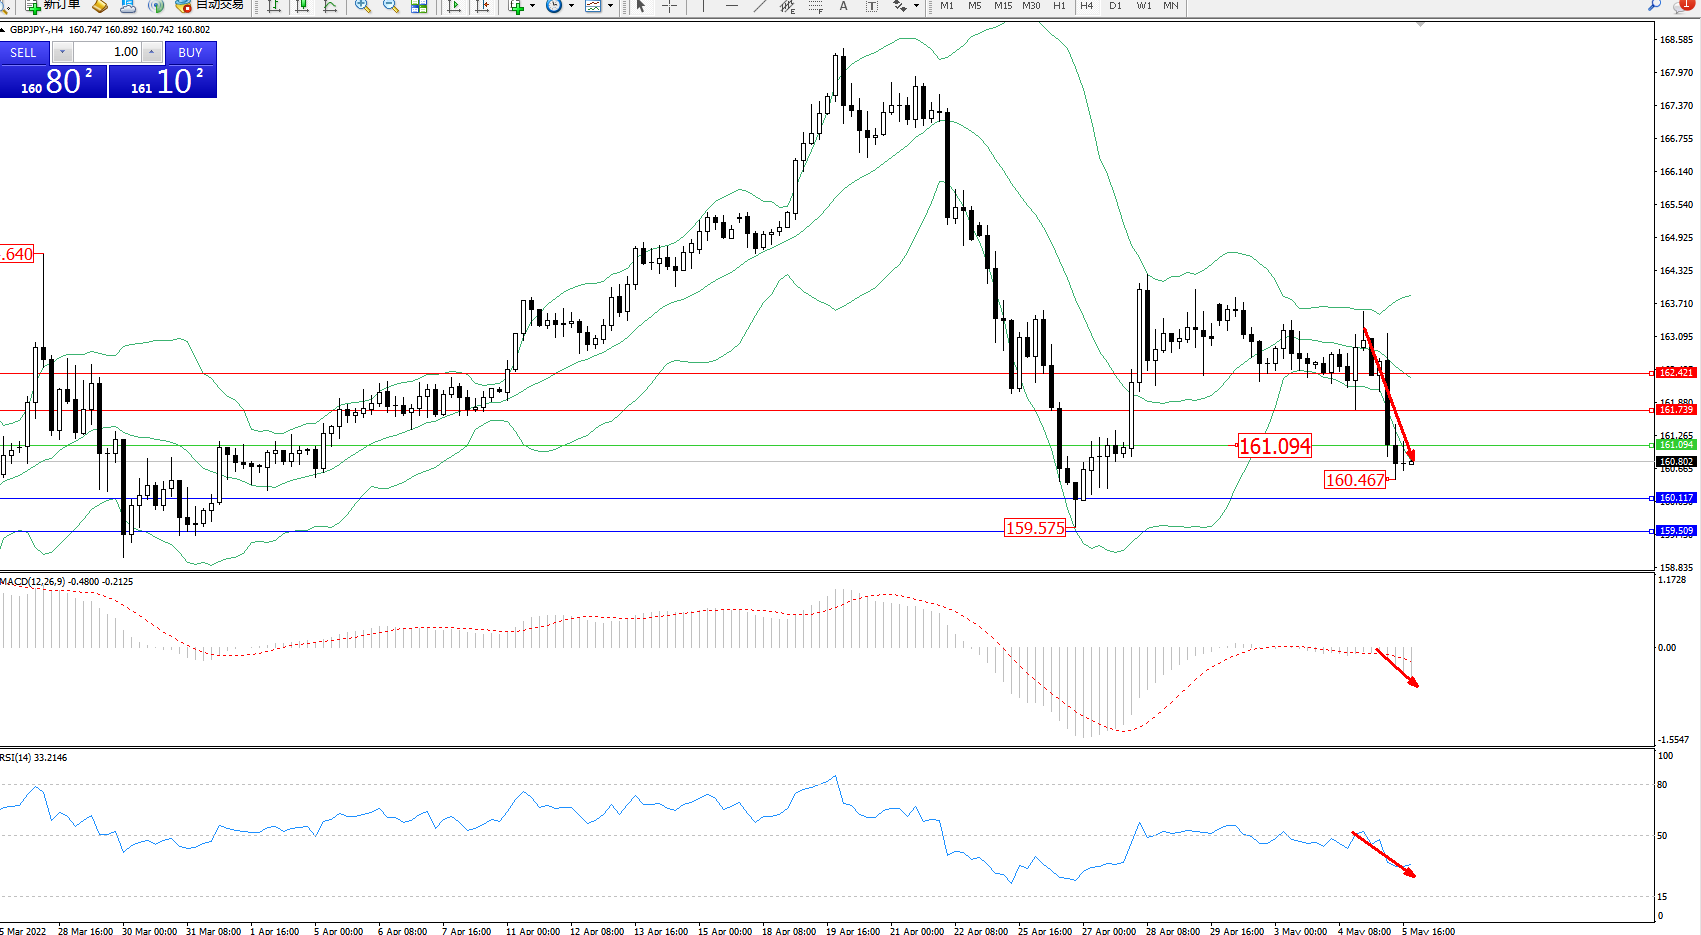Image resolution: width=1701 pixels, height=935 pixels.
Task: Select the line chart display icon
Action: coord(330,6)
